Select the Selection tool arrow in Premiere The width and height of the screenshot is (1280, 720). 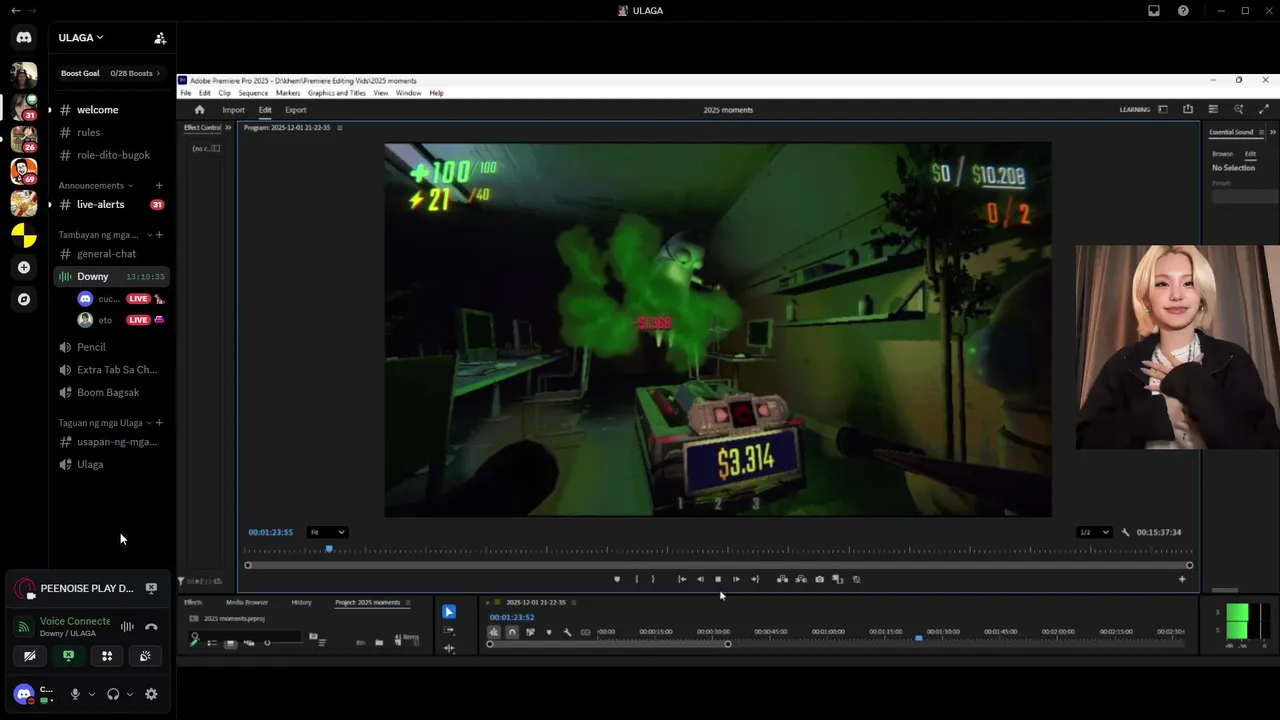pos(449,612)
